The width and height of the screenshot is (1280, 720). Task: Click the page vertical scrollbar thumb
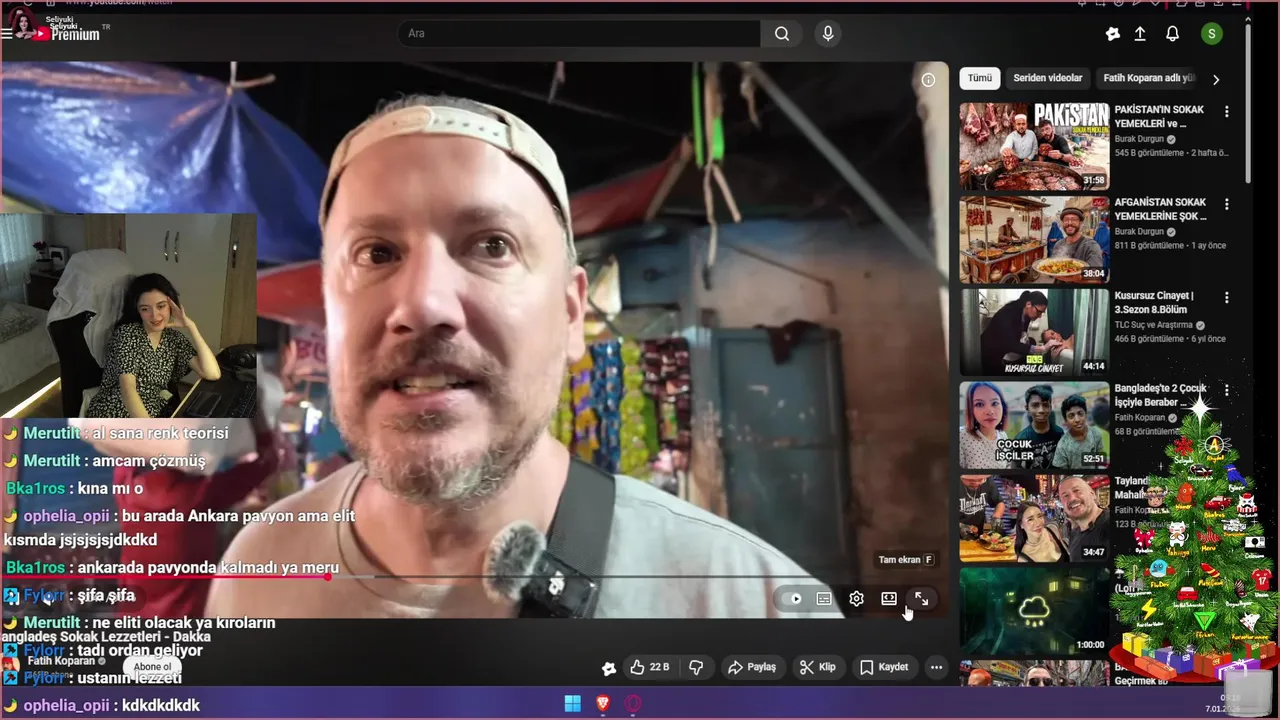pos(1248,102)
